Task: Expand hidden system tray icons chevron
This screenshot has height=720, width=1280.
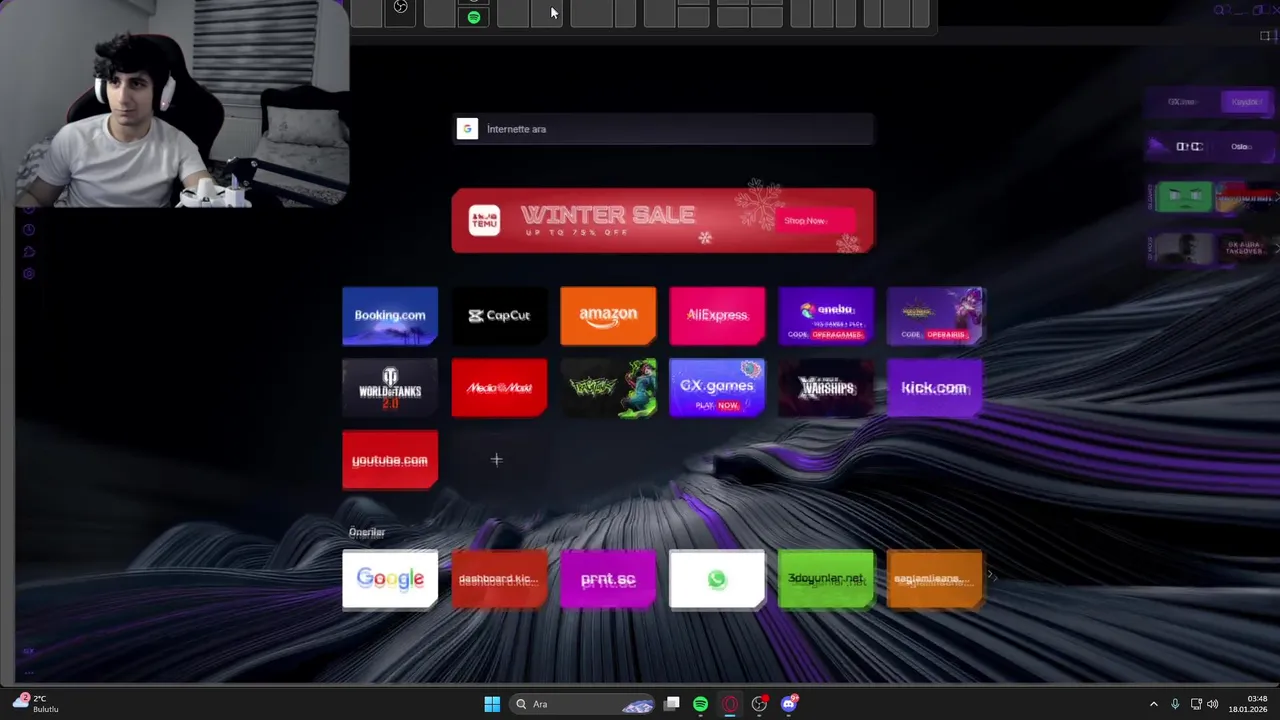Action: pyautogui.click(x=1153, y=704)
